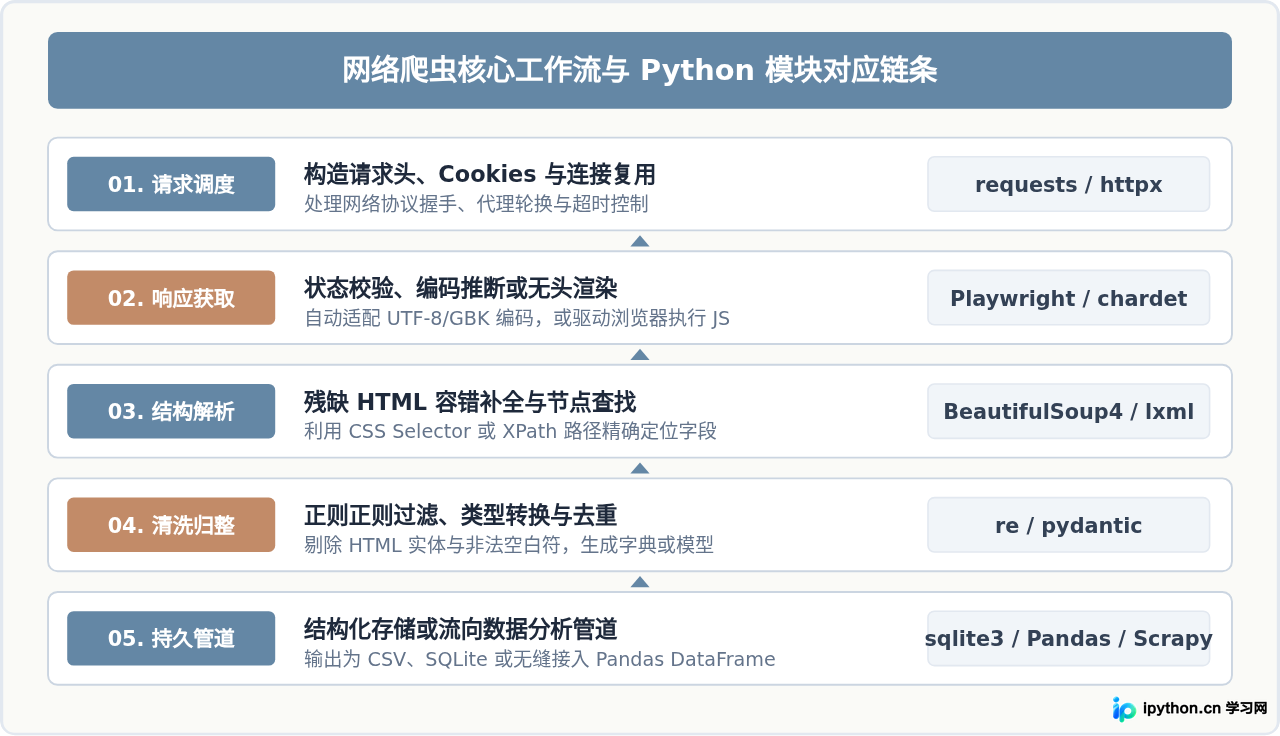
Task: Select the 03. 结构解析 step label
Action: (171, 411)
